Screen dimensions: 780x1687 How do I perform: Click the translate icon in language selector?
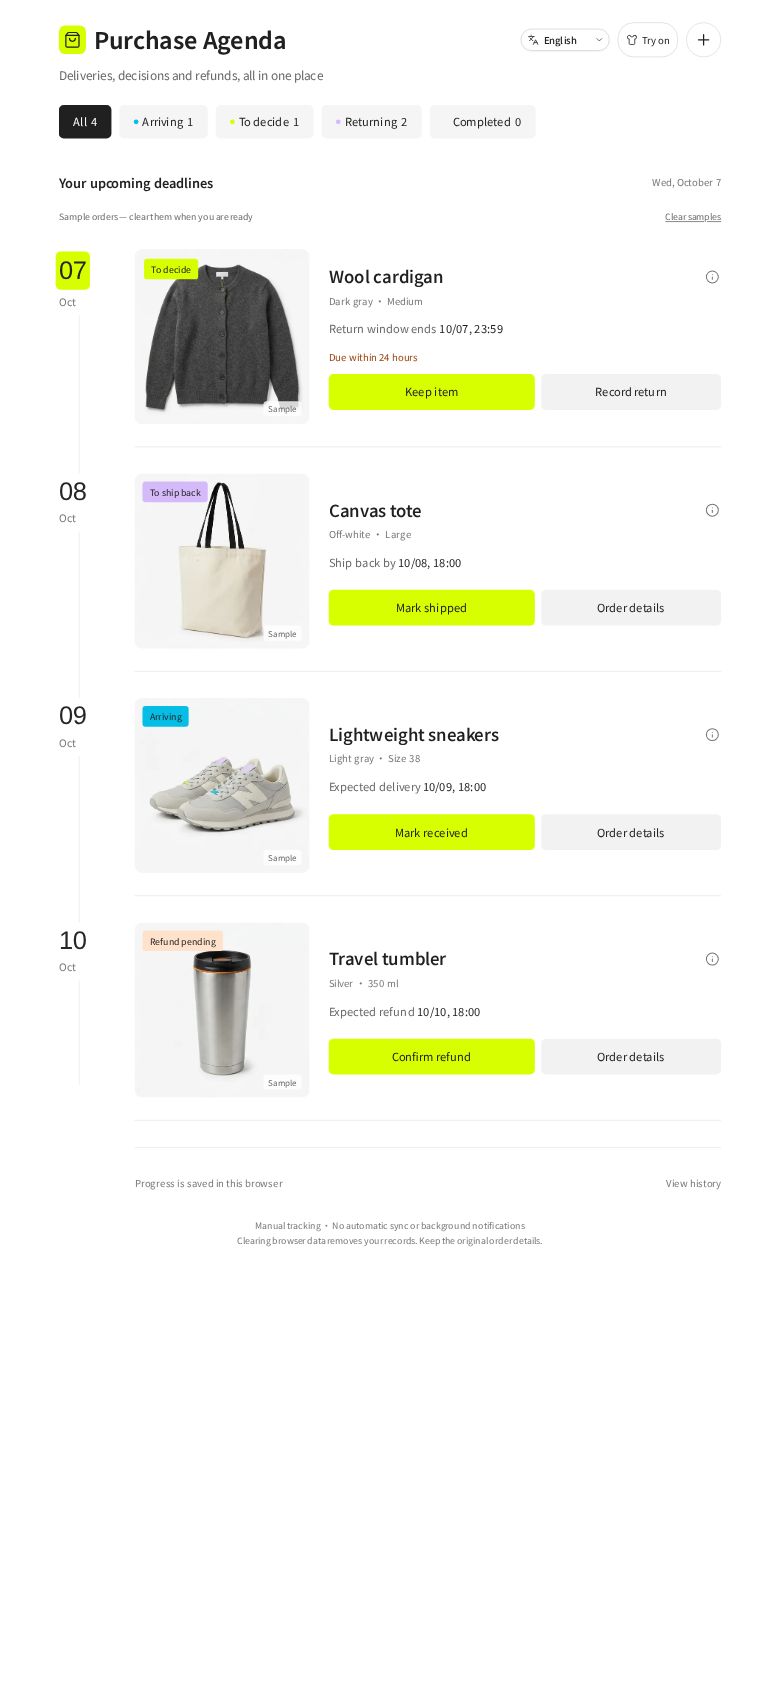[534, 40]
